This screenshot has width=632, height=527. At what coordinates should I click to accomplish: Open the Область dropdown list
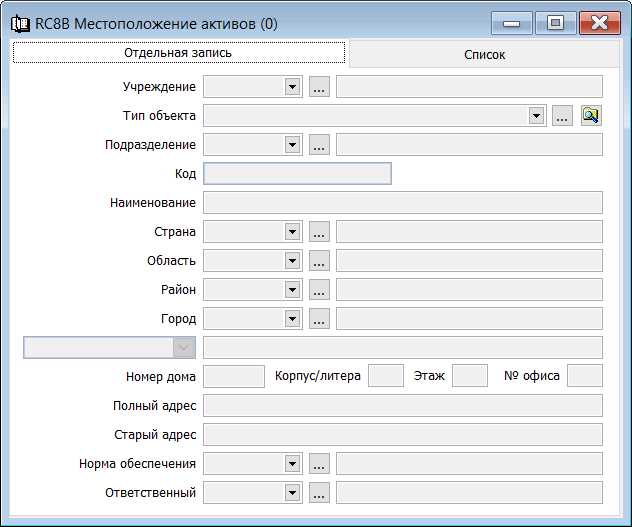(292, 261)
